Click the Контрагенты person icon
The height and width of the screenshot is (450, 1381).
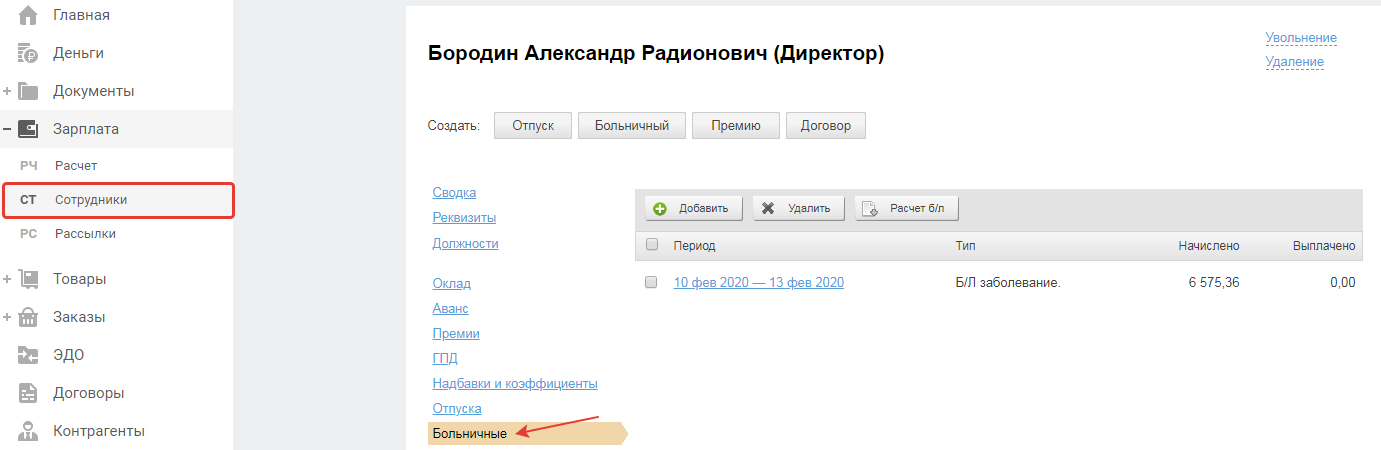28,431
